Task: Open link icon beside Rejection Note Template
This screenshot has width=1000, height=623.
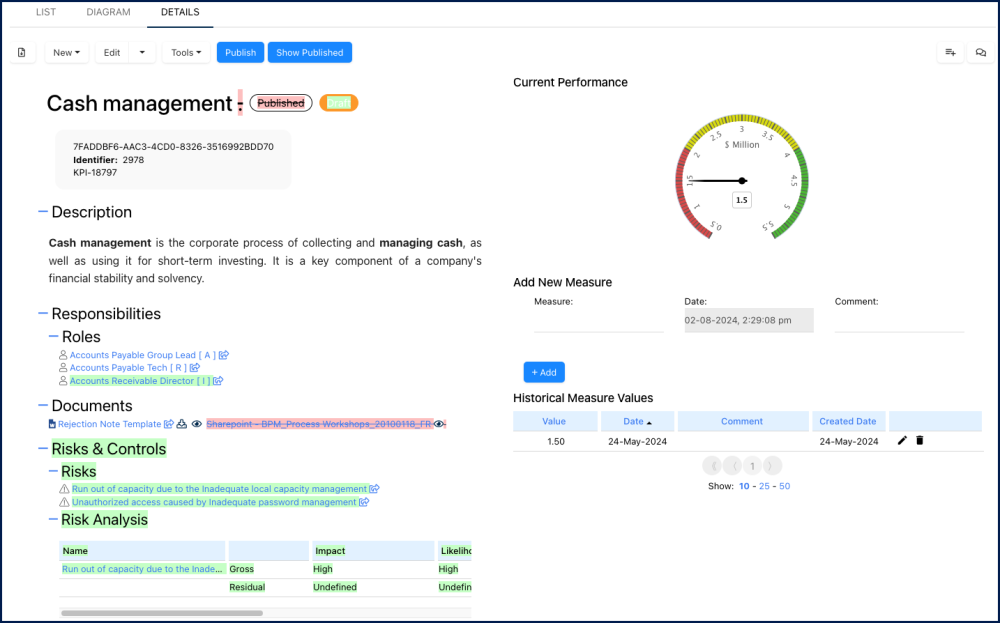Action: coord(169,424)
